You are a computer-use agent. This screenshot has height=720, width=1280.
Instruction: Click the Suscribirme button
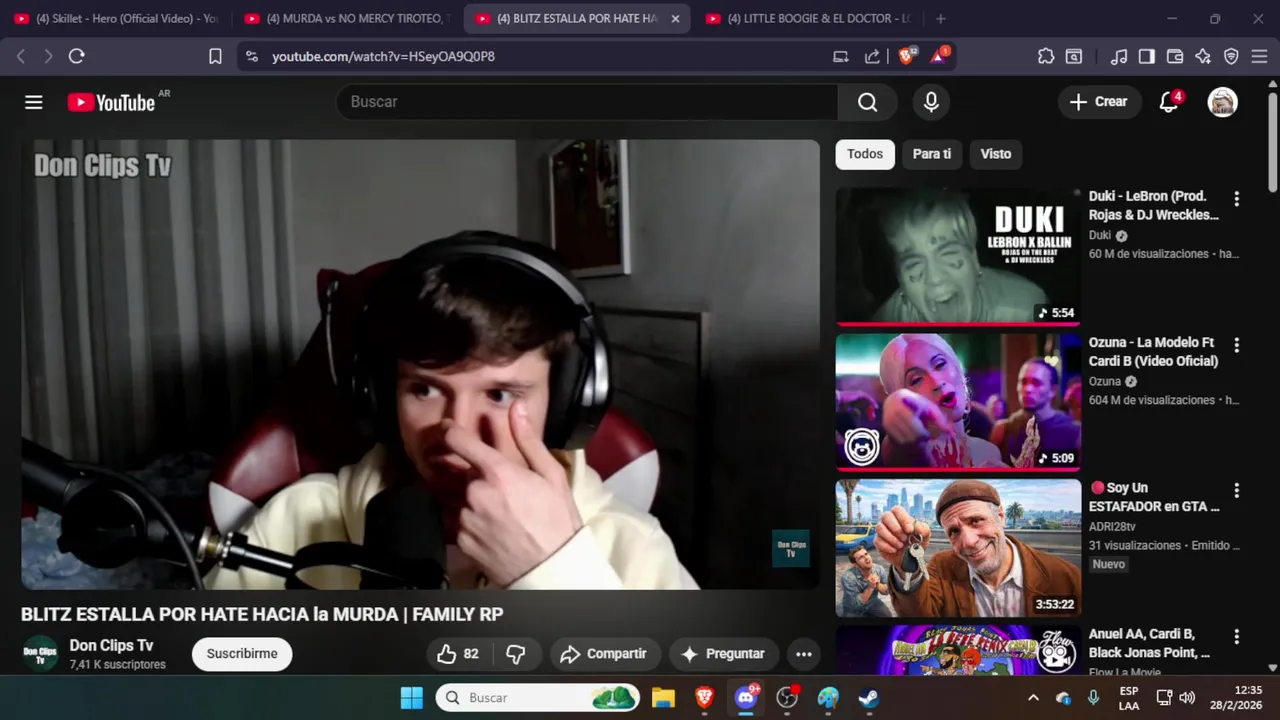point(242,654)
